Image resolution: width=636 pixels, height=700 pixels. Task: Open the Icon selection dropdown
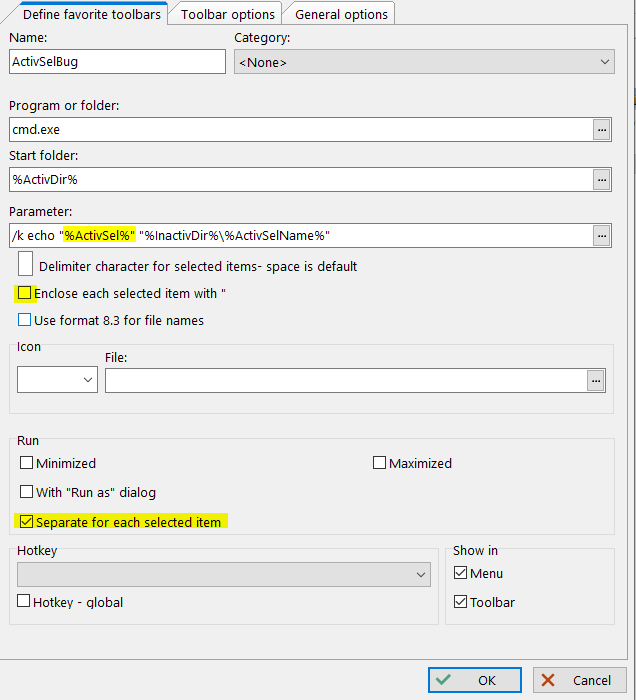coord(57,380)
